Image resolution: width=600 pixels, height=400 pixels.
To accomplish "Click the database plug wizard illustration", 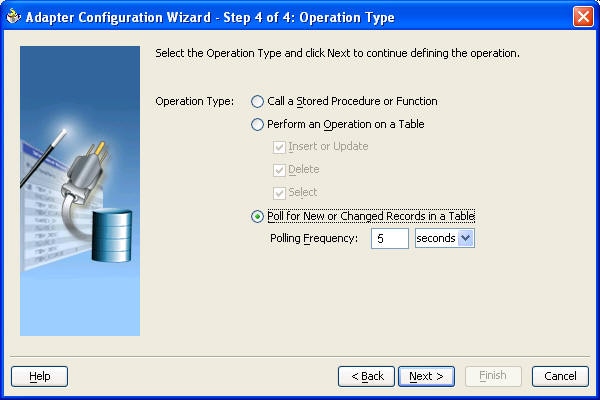I will click(80, 191).
